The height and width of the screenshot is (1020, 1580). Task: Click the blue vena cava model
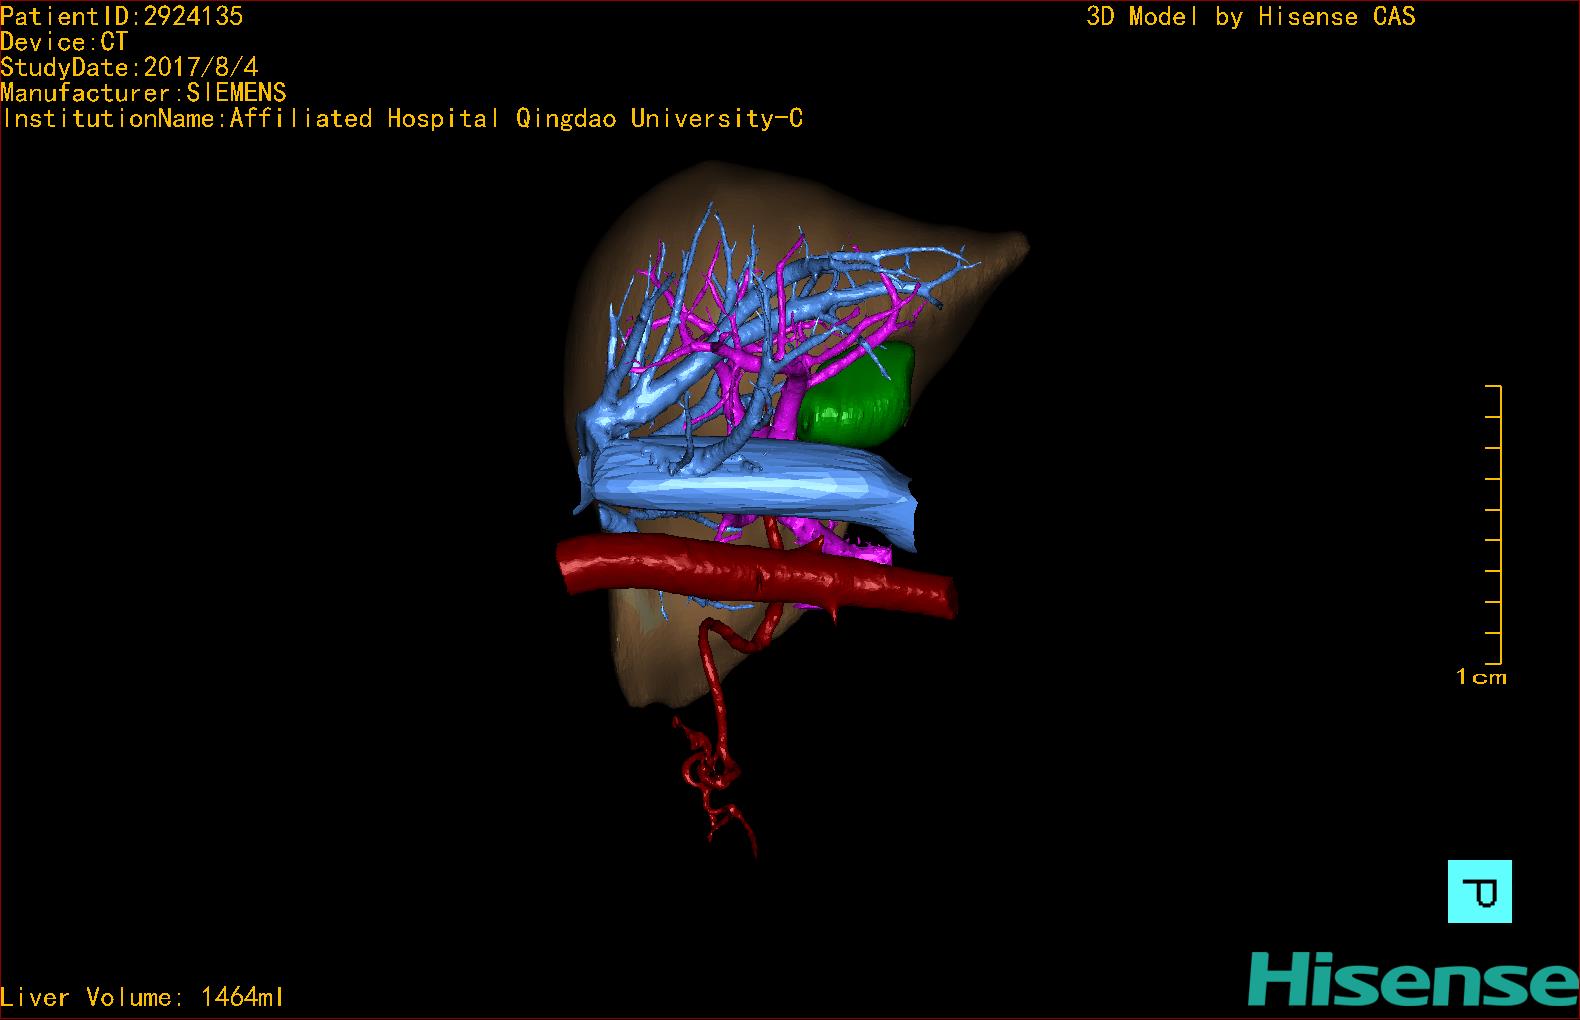click(x=750, y=492)
